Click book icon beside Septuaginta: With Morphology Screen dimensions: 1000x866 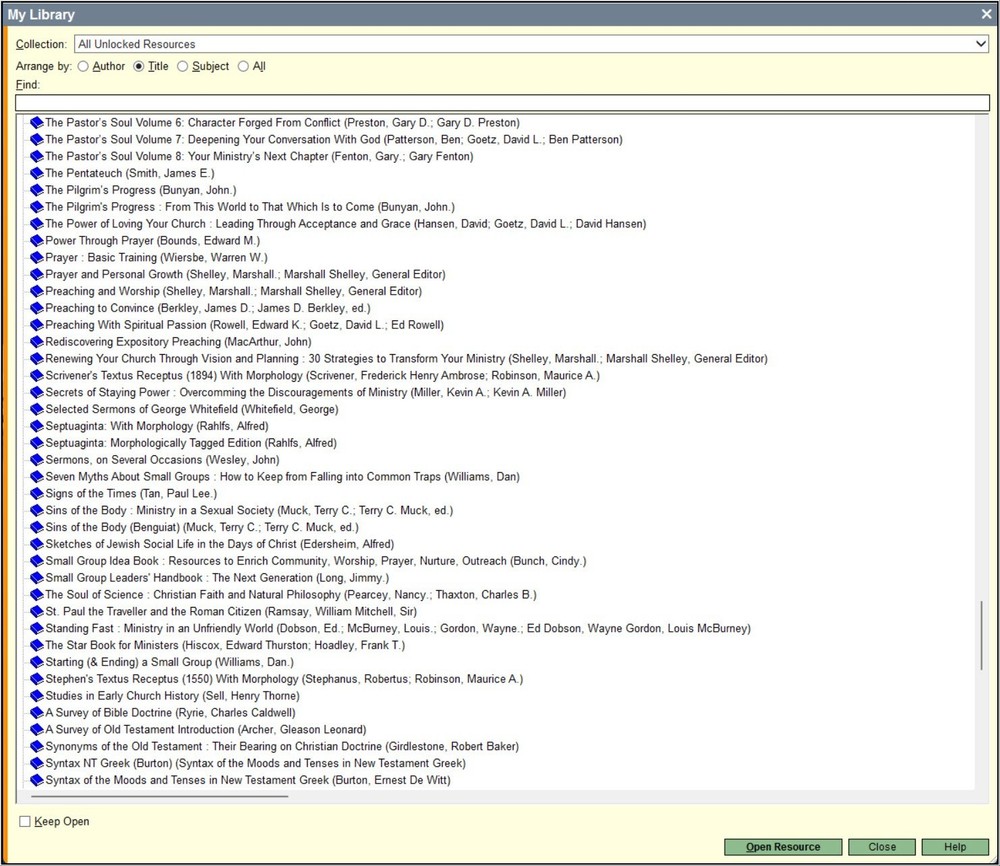pyautogui.click(x=37, y=426)
